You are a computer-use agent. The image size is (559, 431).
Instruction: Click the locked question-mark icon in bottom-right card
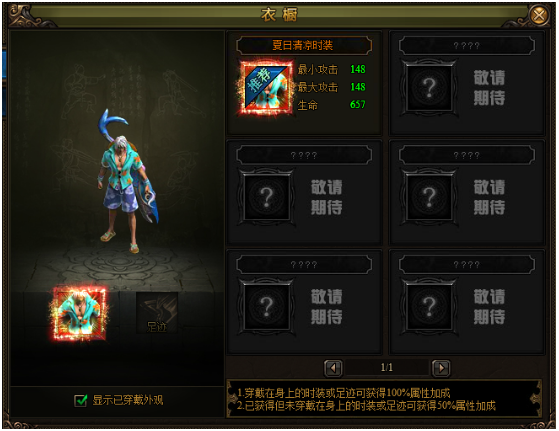point(429,307)
